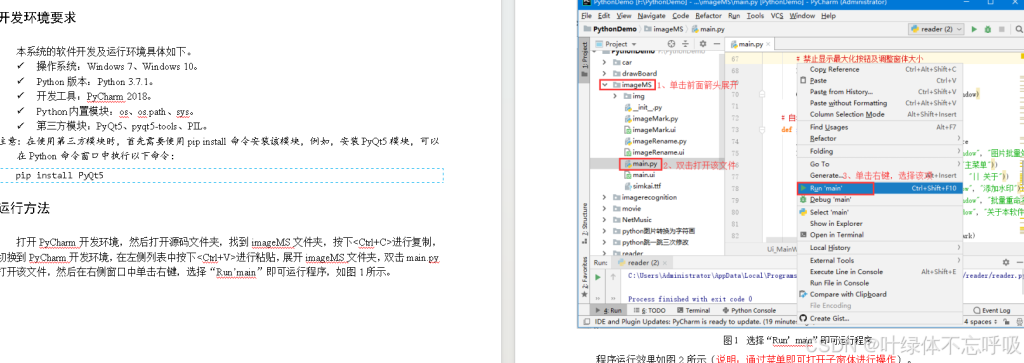Image resolution: width=1024 pixels, height=363 pixels.
Task: Close the main.py editor tab
Action: [768, 44]
